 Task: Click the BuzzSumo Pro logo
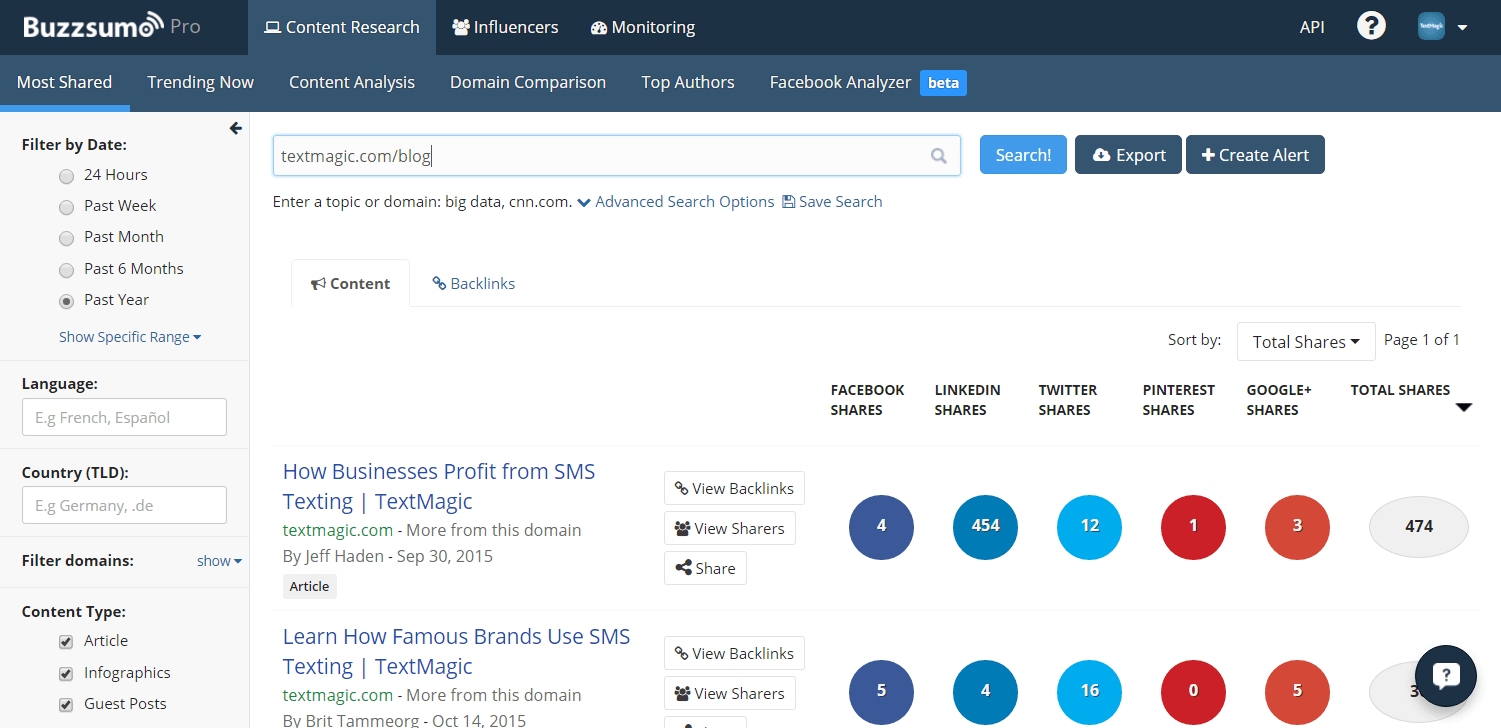click(112, 27)
